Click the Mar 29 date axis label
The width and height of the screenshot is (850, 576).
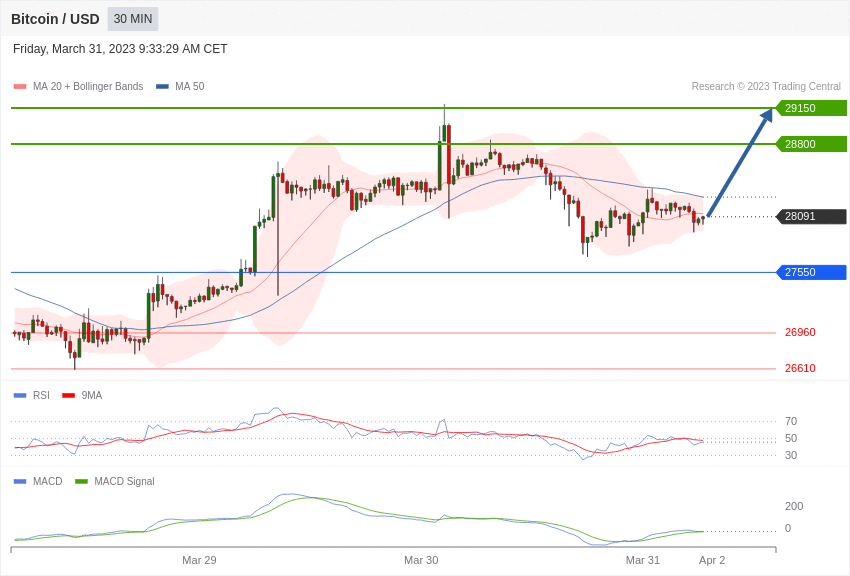(199, 560)
